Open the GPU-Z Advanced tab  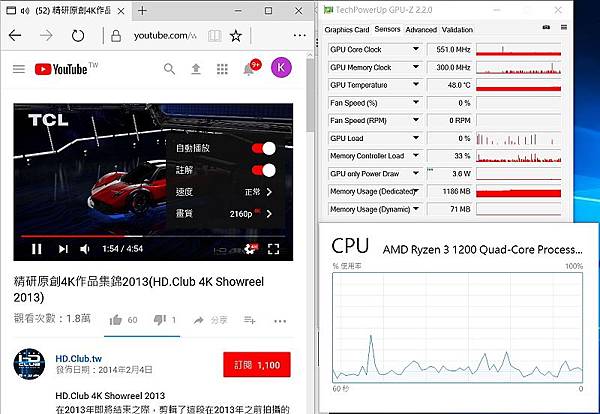click(x=421, y=29)
